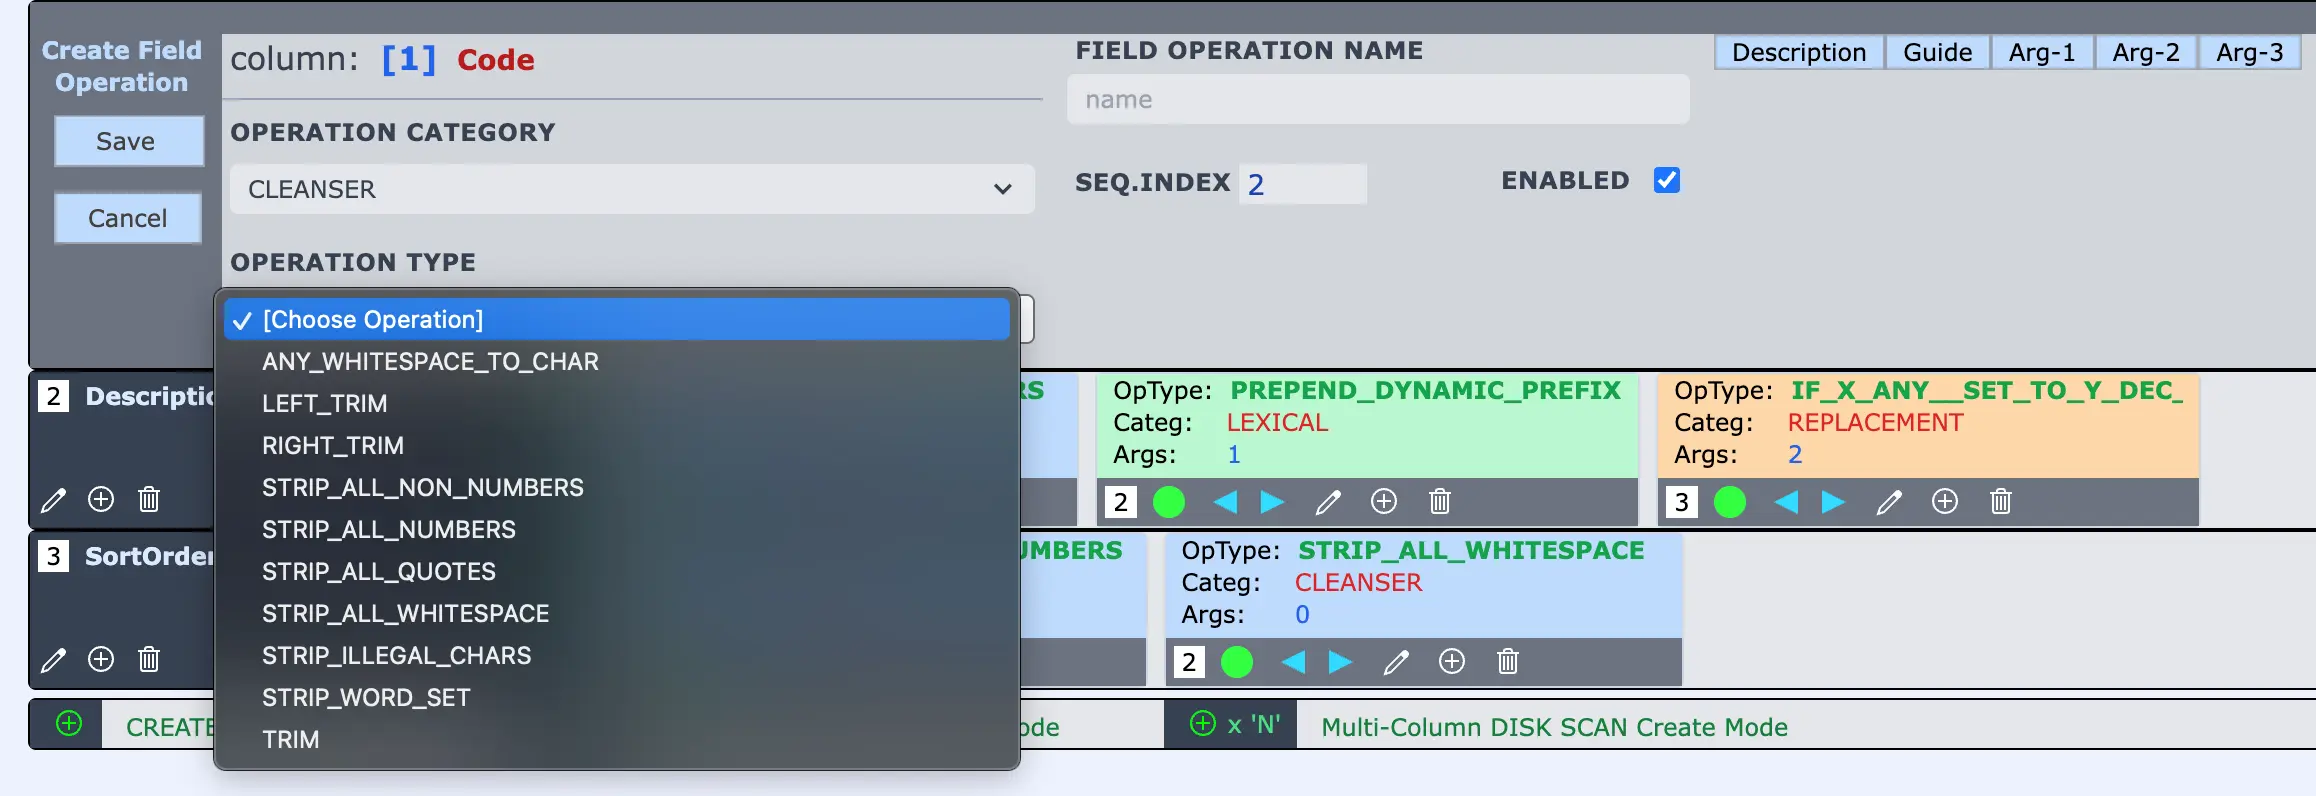Uncheck the ENABLED checkbox
Viewport: 2316px width, 796px height.
1667,180
